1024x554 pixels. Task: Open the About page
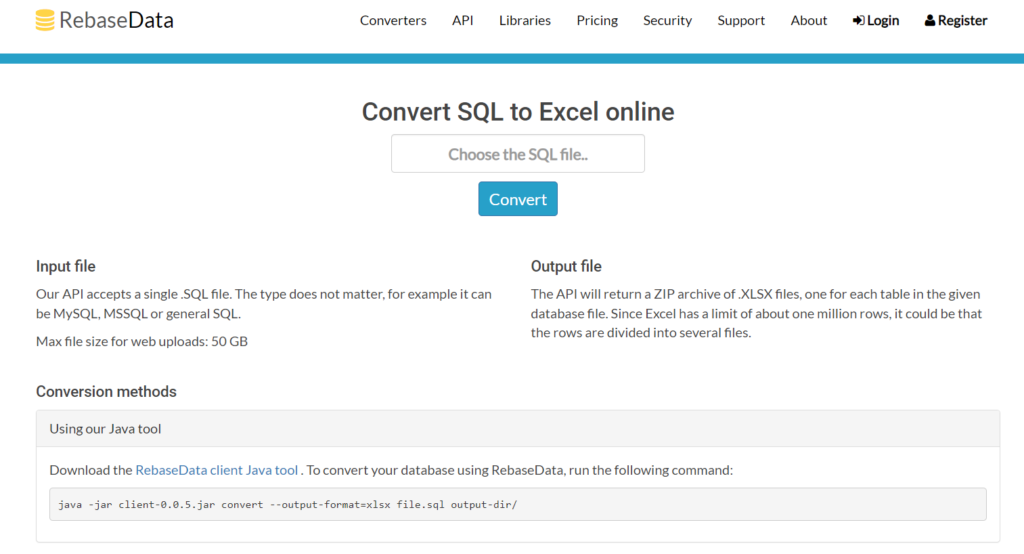(x=808, y=20)
